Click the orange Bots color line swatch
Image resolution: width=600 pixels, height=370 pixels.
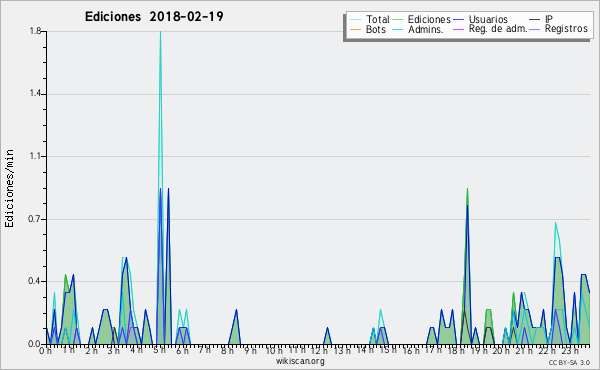[x=355, y=29]
